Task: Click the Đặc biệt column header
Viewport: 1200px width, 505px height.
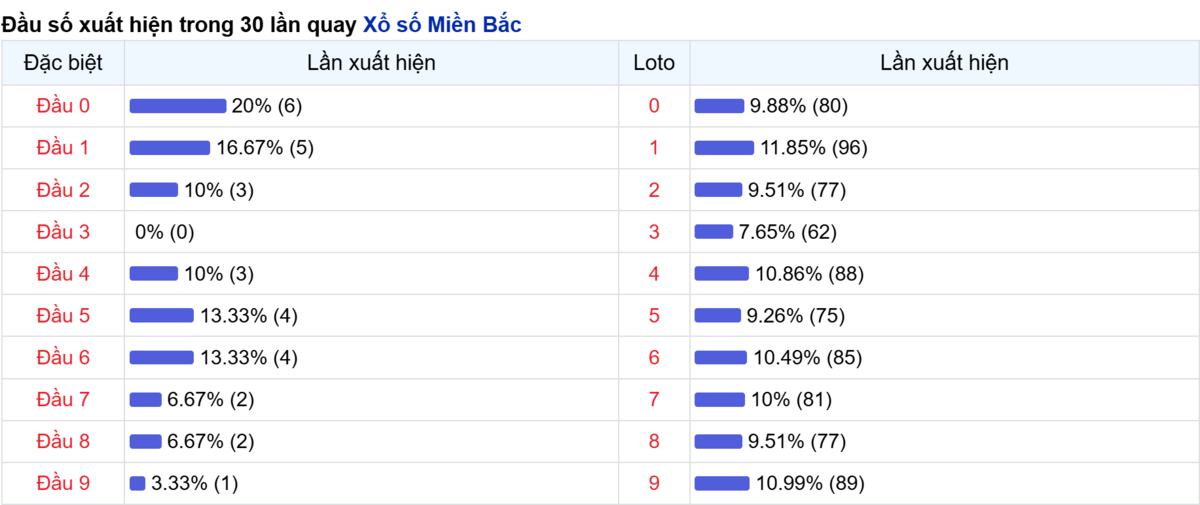Action: (63, 63)
